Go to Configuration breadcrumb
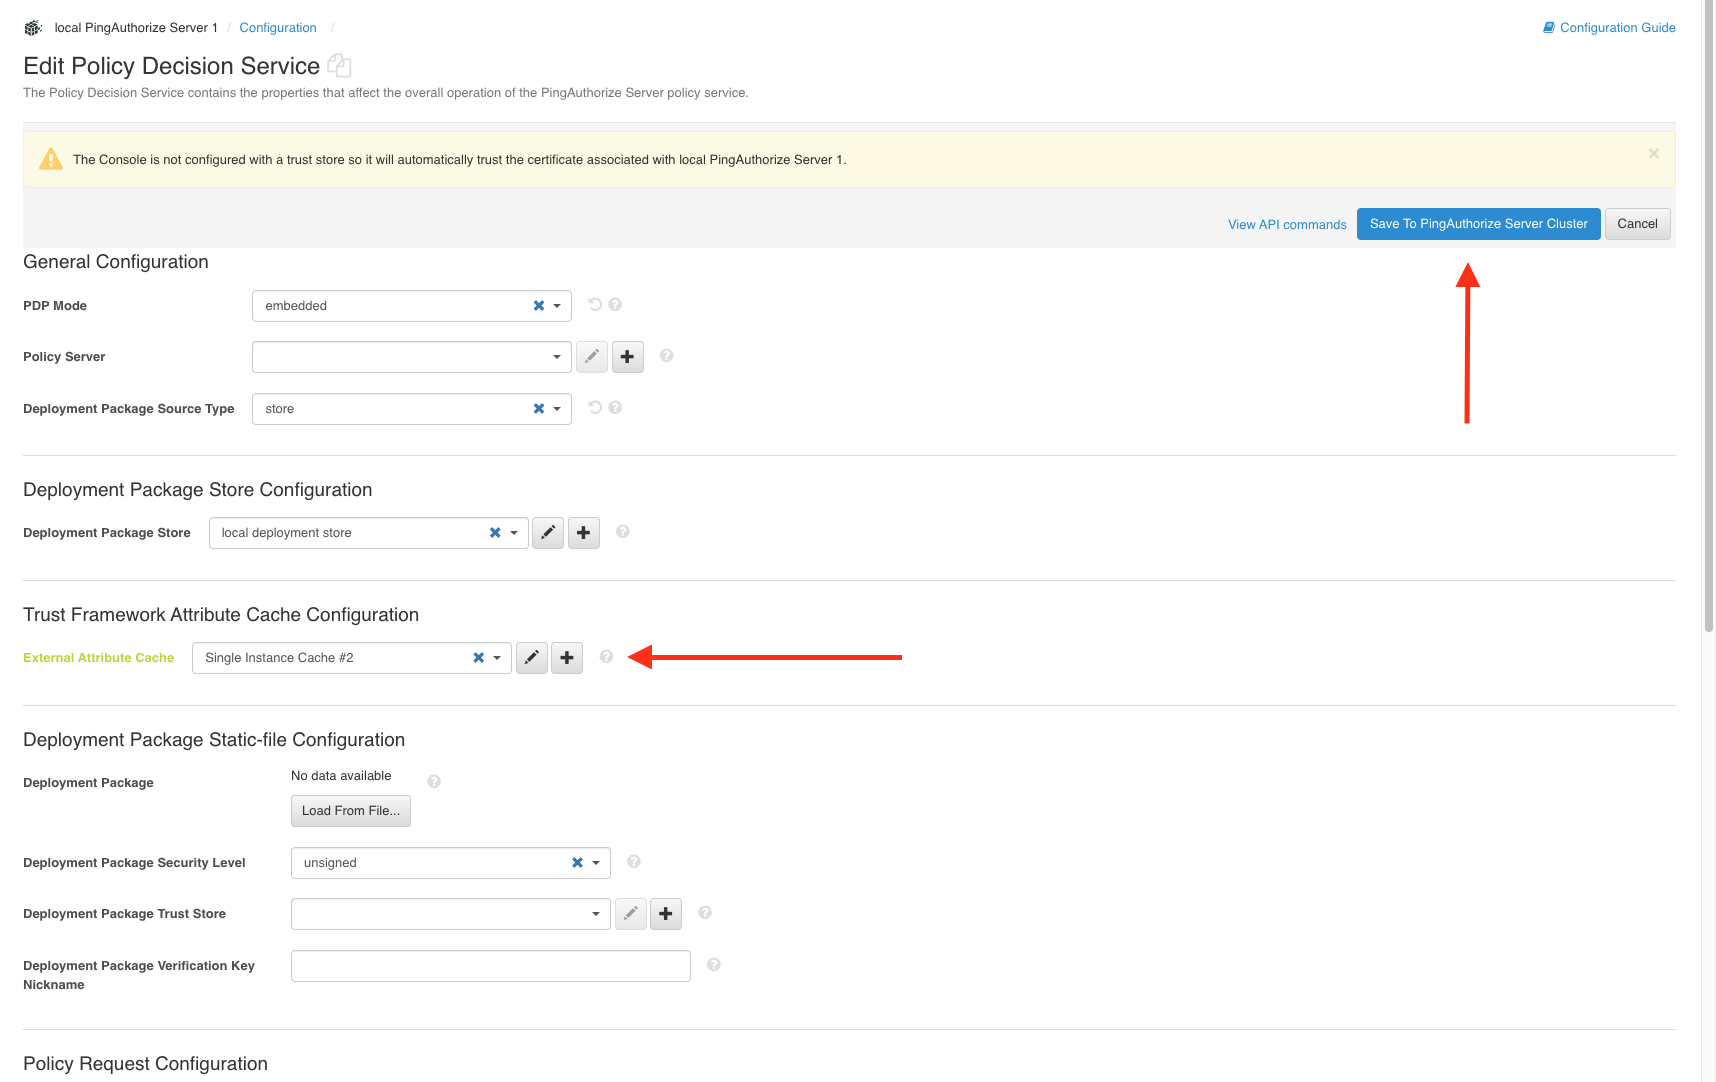The width and height of the screenshot is (1716, 1082). click(x=278, y=28)
